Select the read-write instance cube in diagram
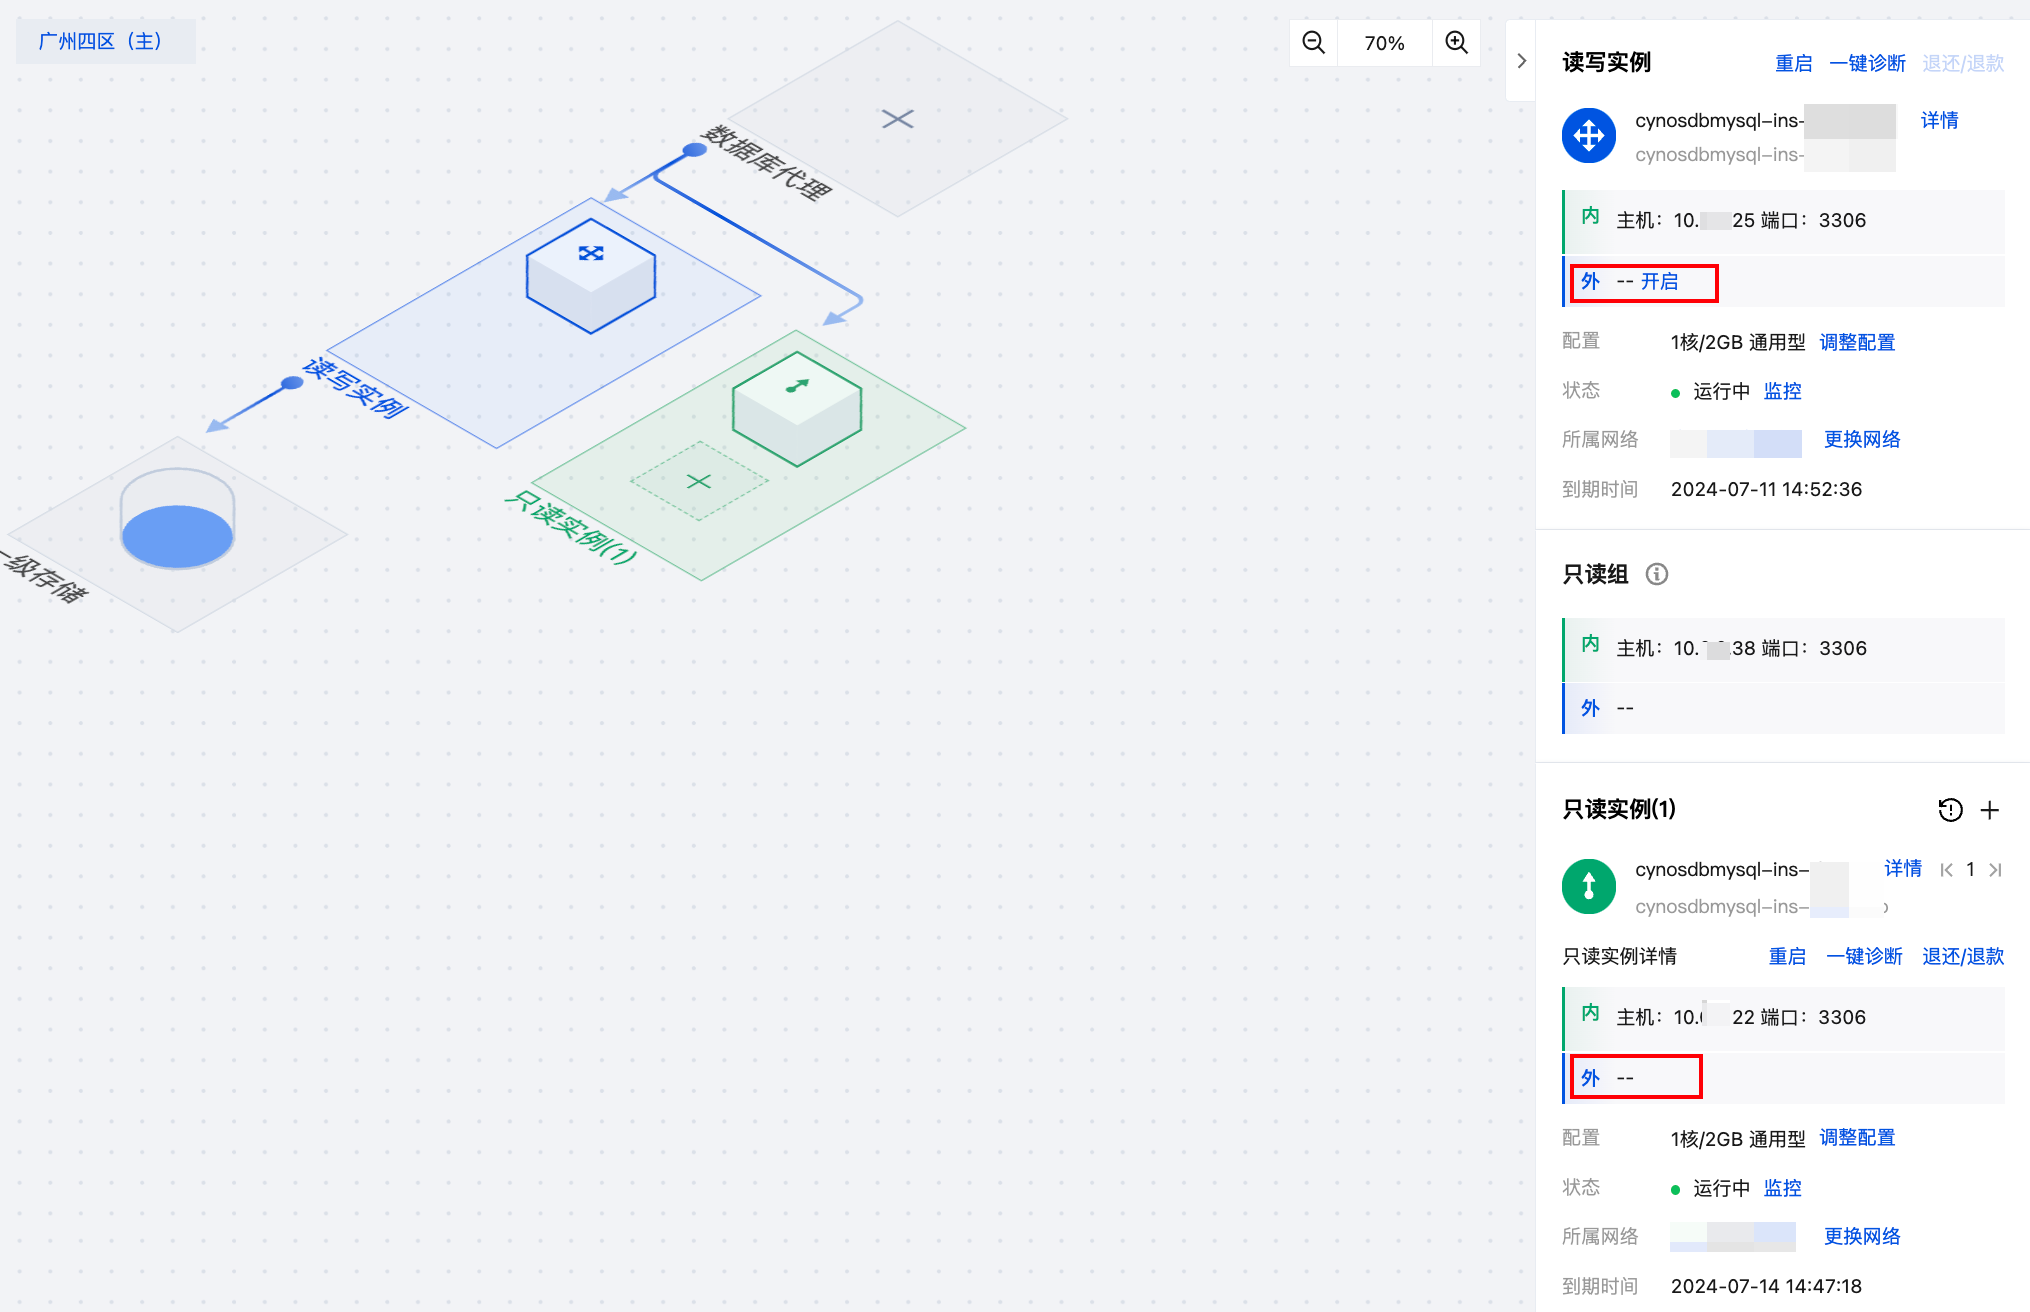The height and width of the screenshot is (1312, 2030). (591, 276)
